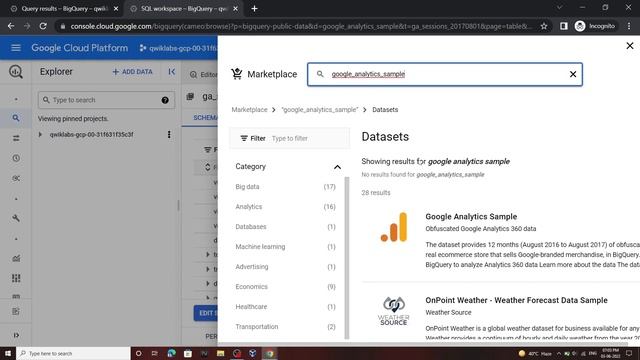640x360 pixels.
Task: Close the Marketplace panel
Action: (x=630, y=46)
